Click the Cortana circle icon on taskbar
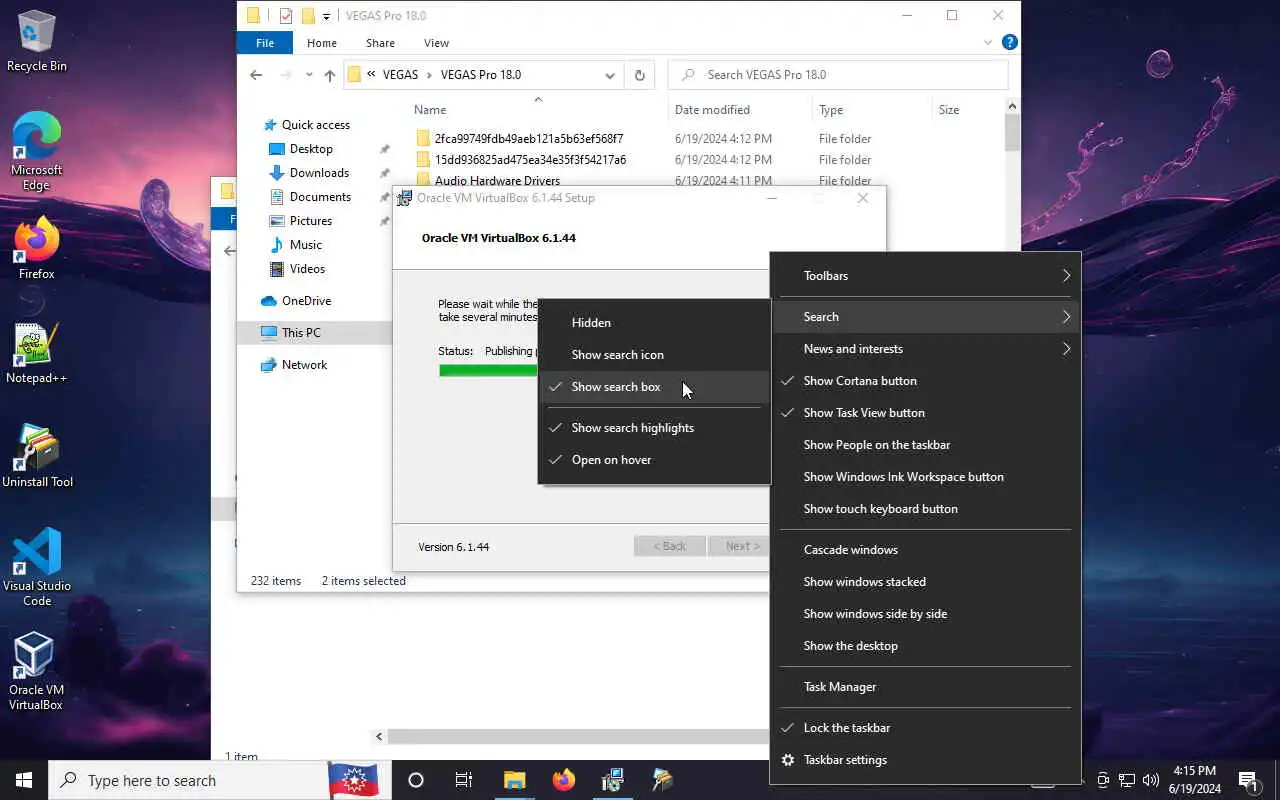Screen dimensions: 1280x800 tap(416, 780)
